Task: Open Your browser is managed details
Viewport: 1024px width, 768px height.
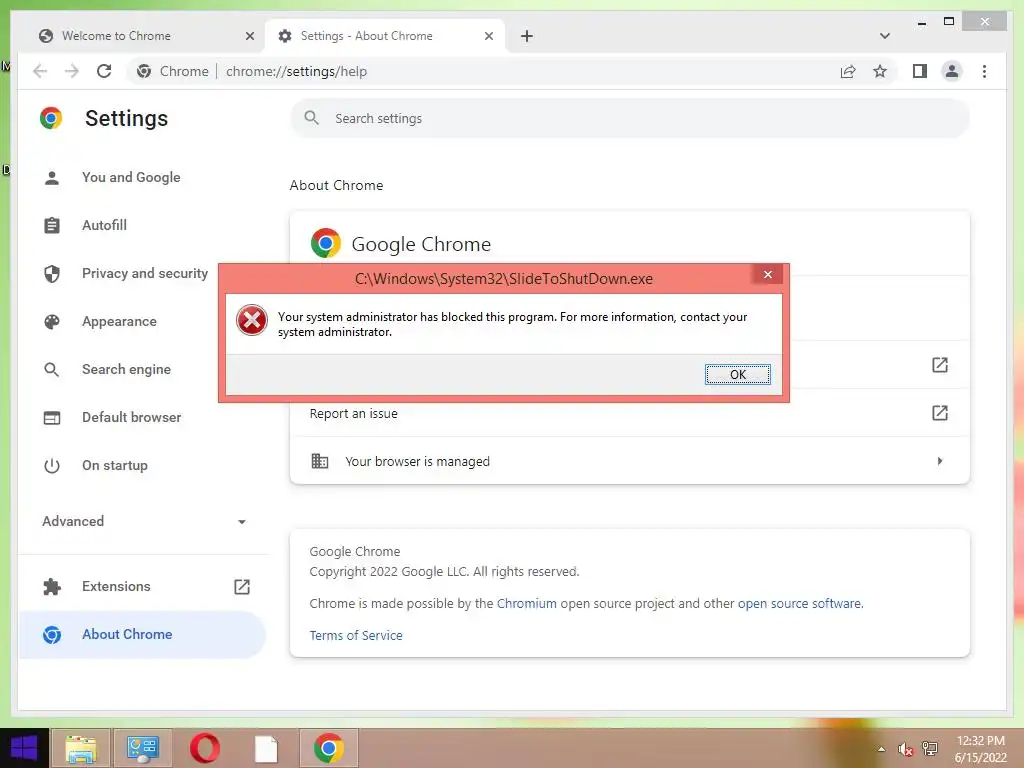Action: pos(630,461)
